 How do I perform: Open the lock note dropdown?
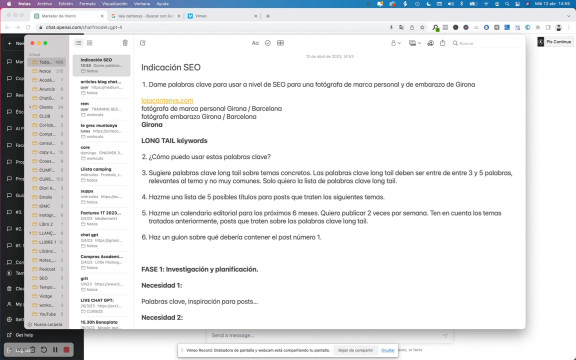[x=395, y=43]
